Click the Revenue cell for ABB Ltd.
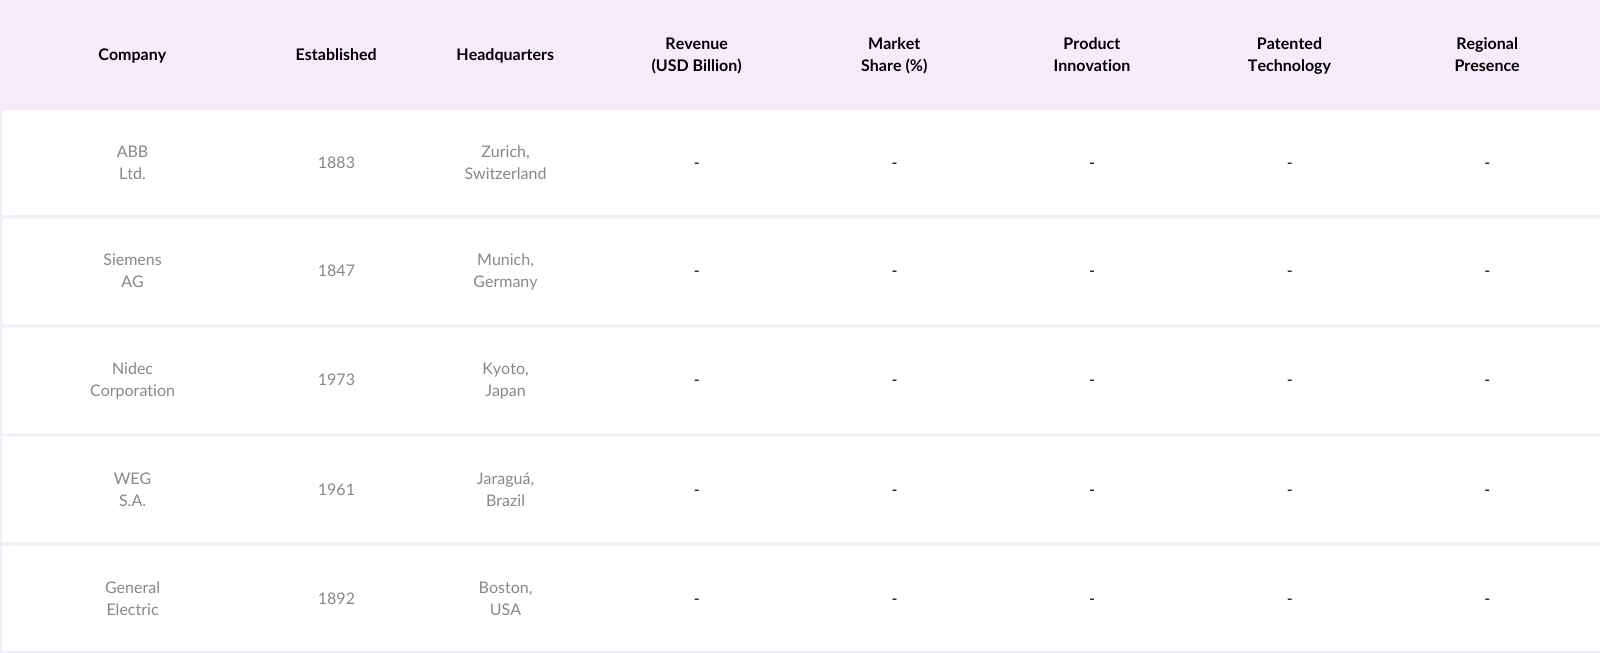1600x653 pixels. (696, 162)
